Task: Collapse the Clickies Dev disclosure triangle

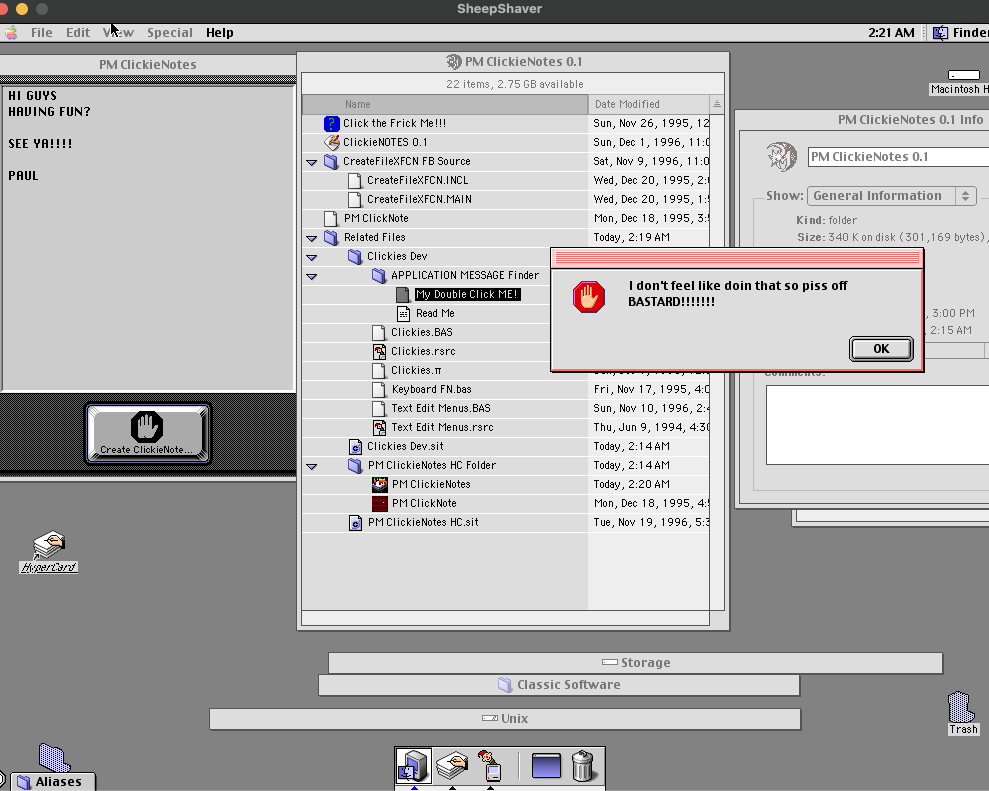Action: [x=312, y=257]
